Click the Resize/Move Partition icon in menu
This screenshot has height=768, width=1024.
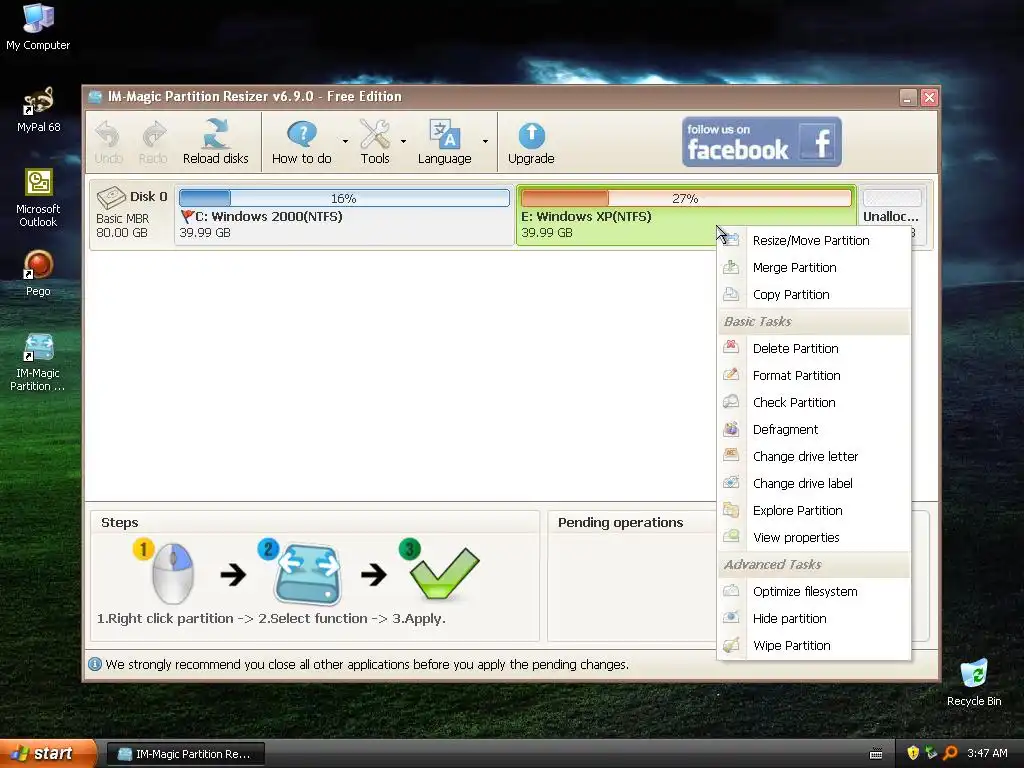731,240
